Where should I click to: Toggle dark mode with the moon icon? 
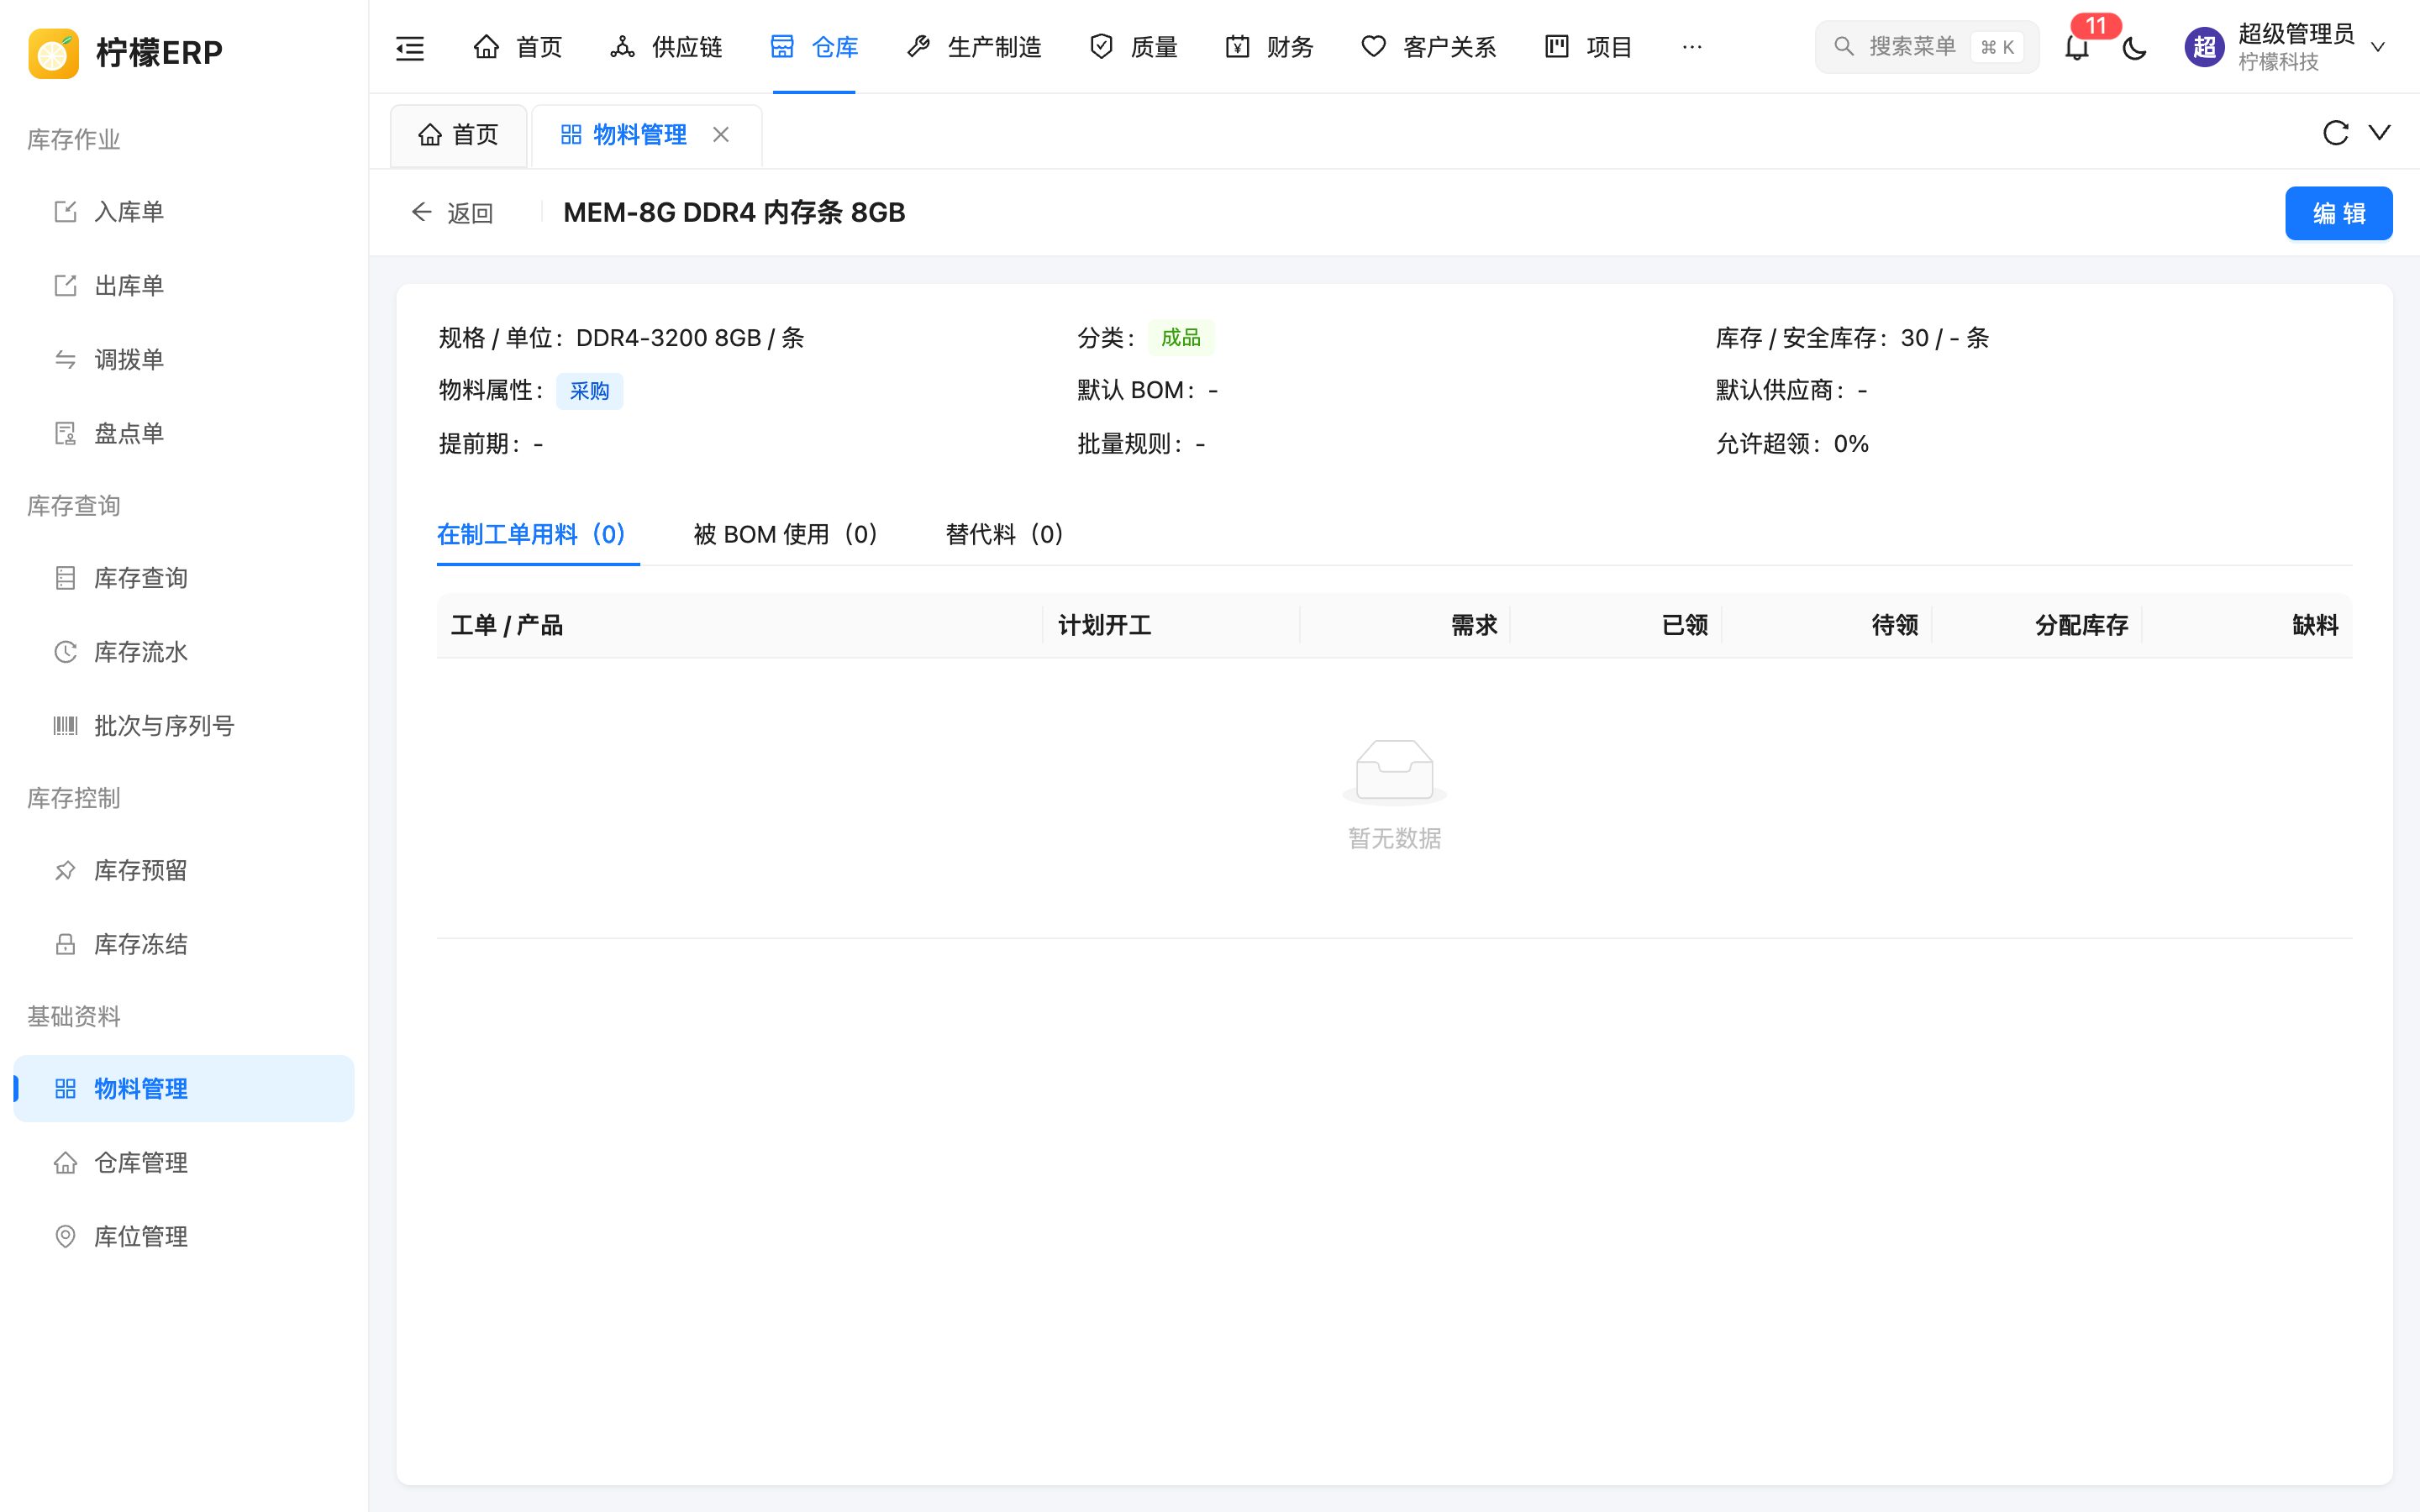(x=2134, y=47)
